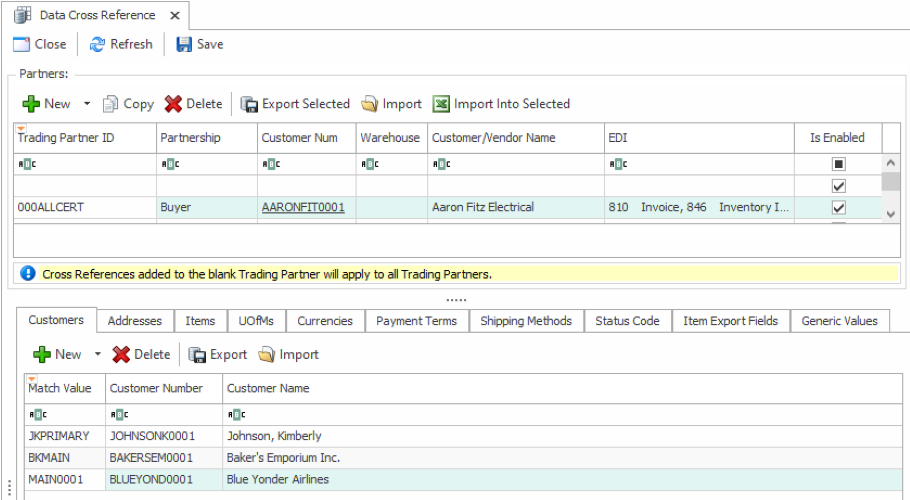The width and height of the screenshot is (910, 500).
Task: Delete the selected trading partner
Action: (193, 104)
